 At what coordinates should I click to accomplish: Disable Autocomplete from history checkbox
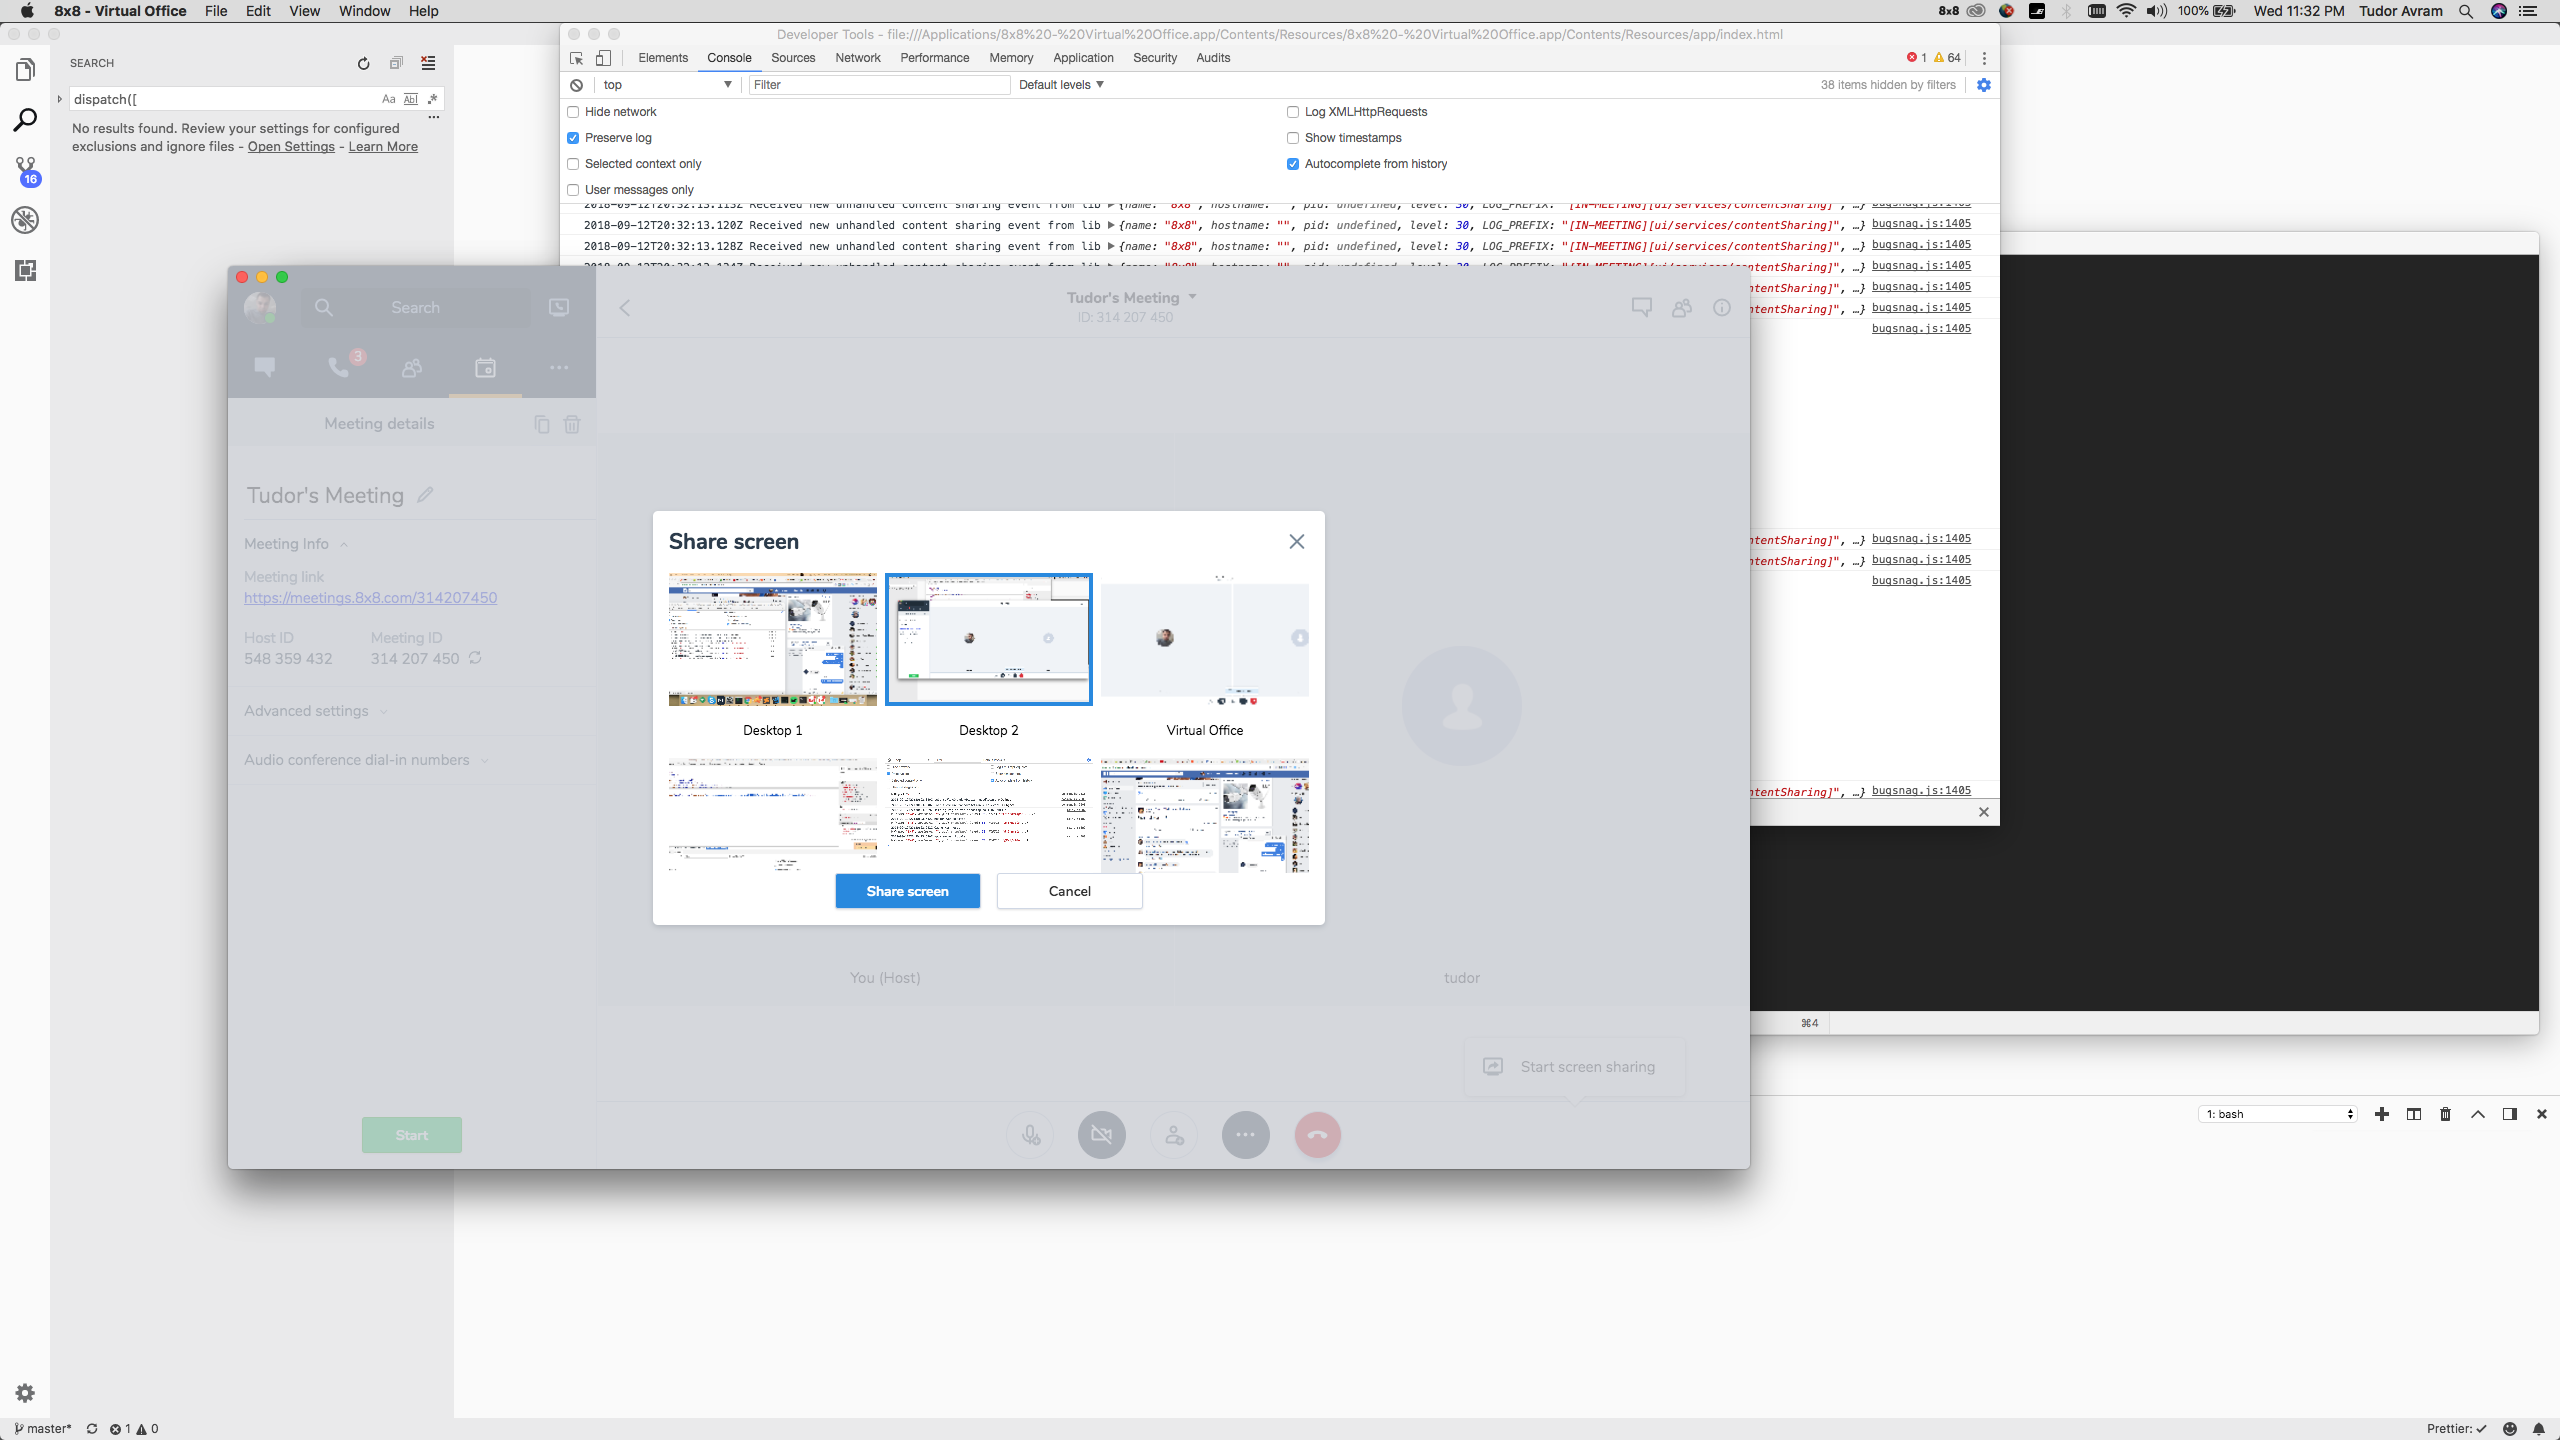1293,164
